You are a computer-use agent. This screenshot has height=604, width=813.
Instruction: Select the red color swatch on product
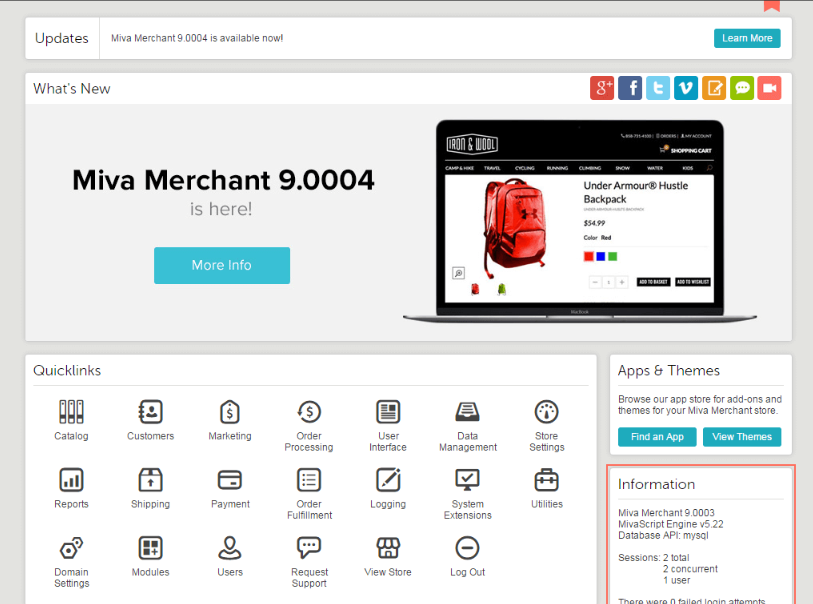[x=587, y=256]
